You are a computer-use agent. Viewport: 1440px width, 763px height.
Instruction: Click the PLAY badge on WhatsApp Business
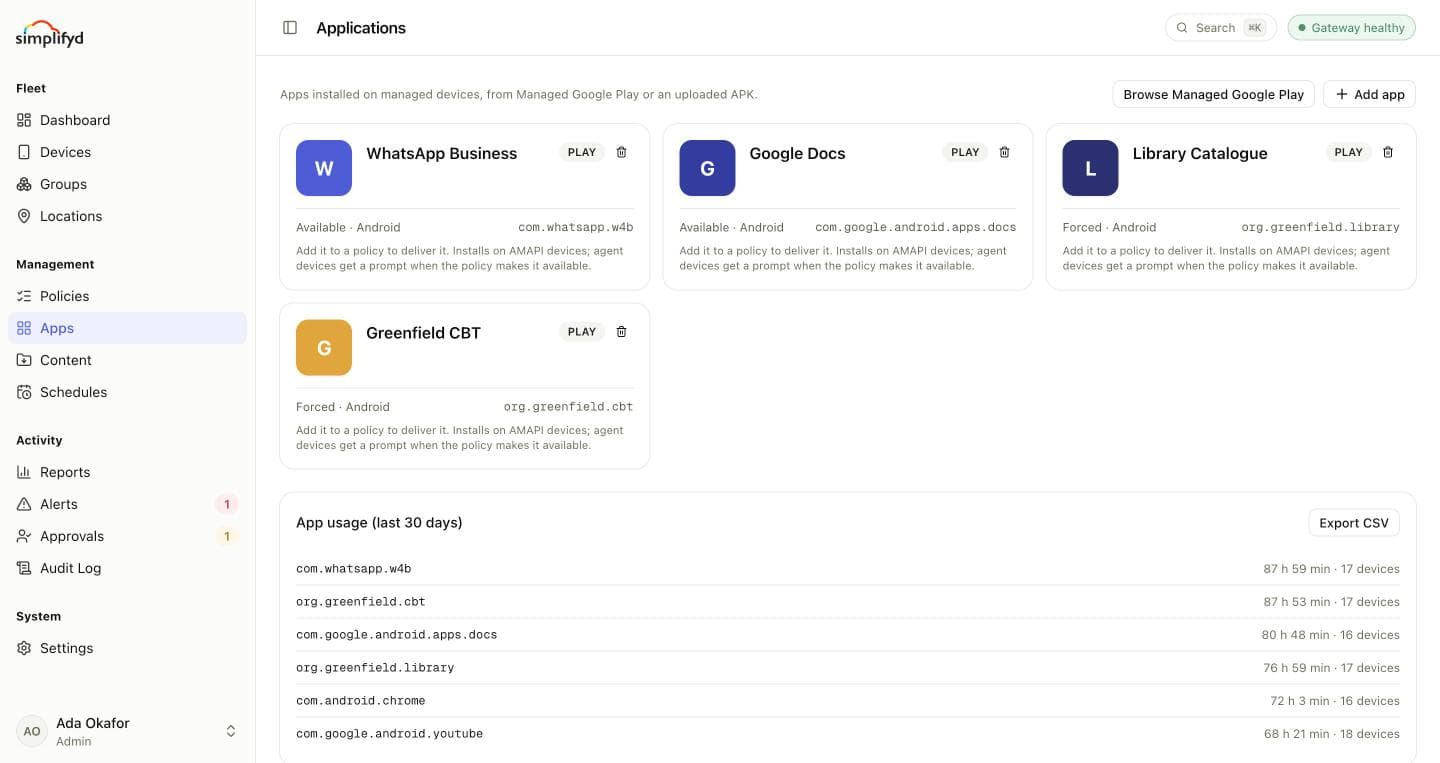pyautogui.click(x=582, y=152)
